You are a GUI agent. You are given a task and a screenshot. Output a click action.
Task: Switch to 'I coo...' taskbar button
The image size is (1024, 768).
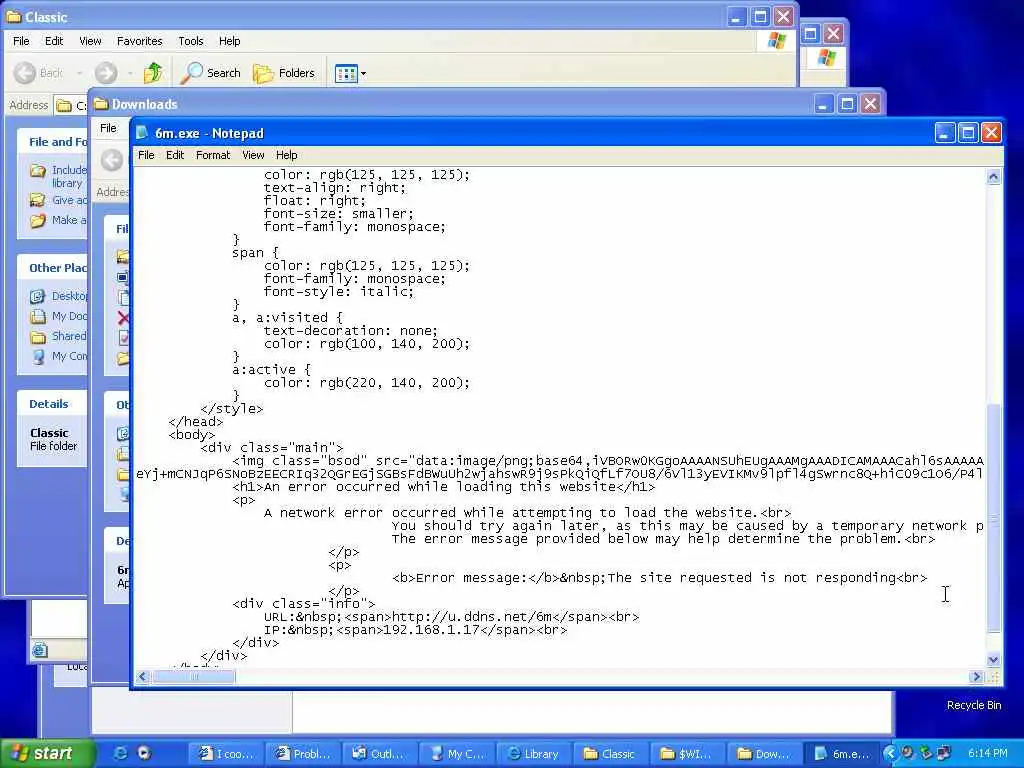[227, 754]
